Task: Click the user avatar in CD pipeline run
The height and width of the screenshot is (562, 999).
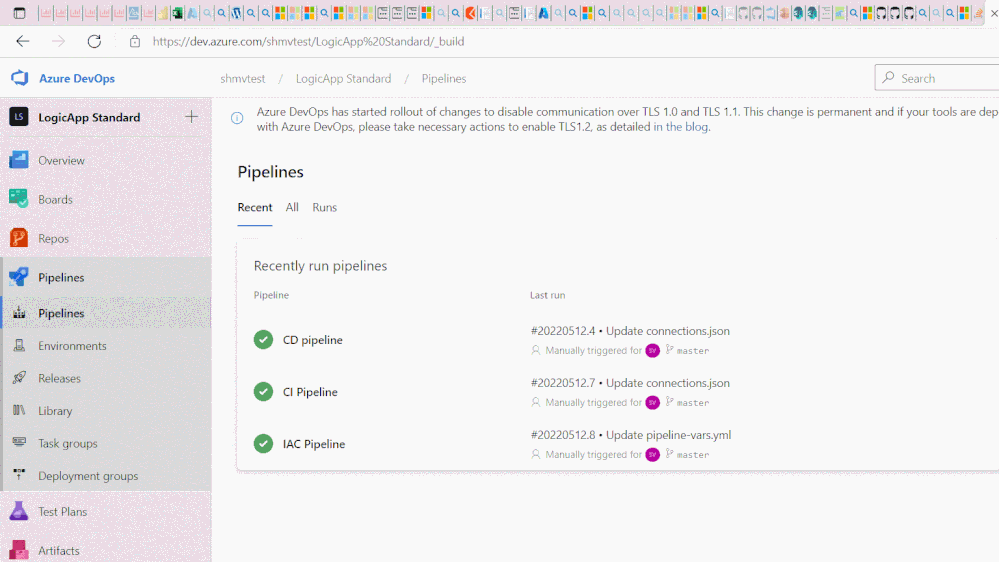Action: tap(652, 350)
